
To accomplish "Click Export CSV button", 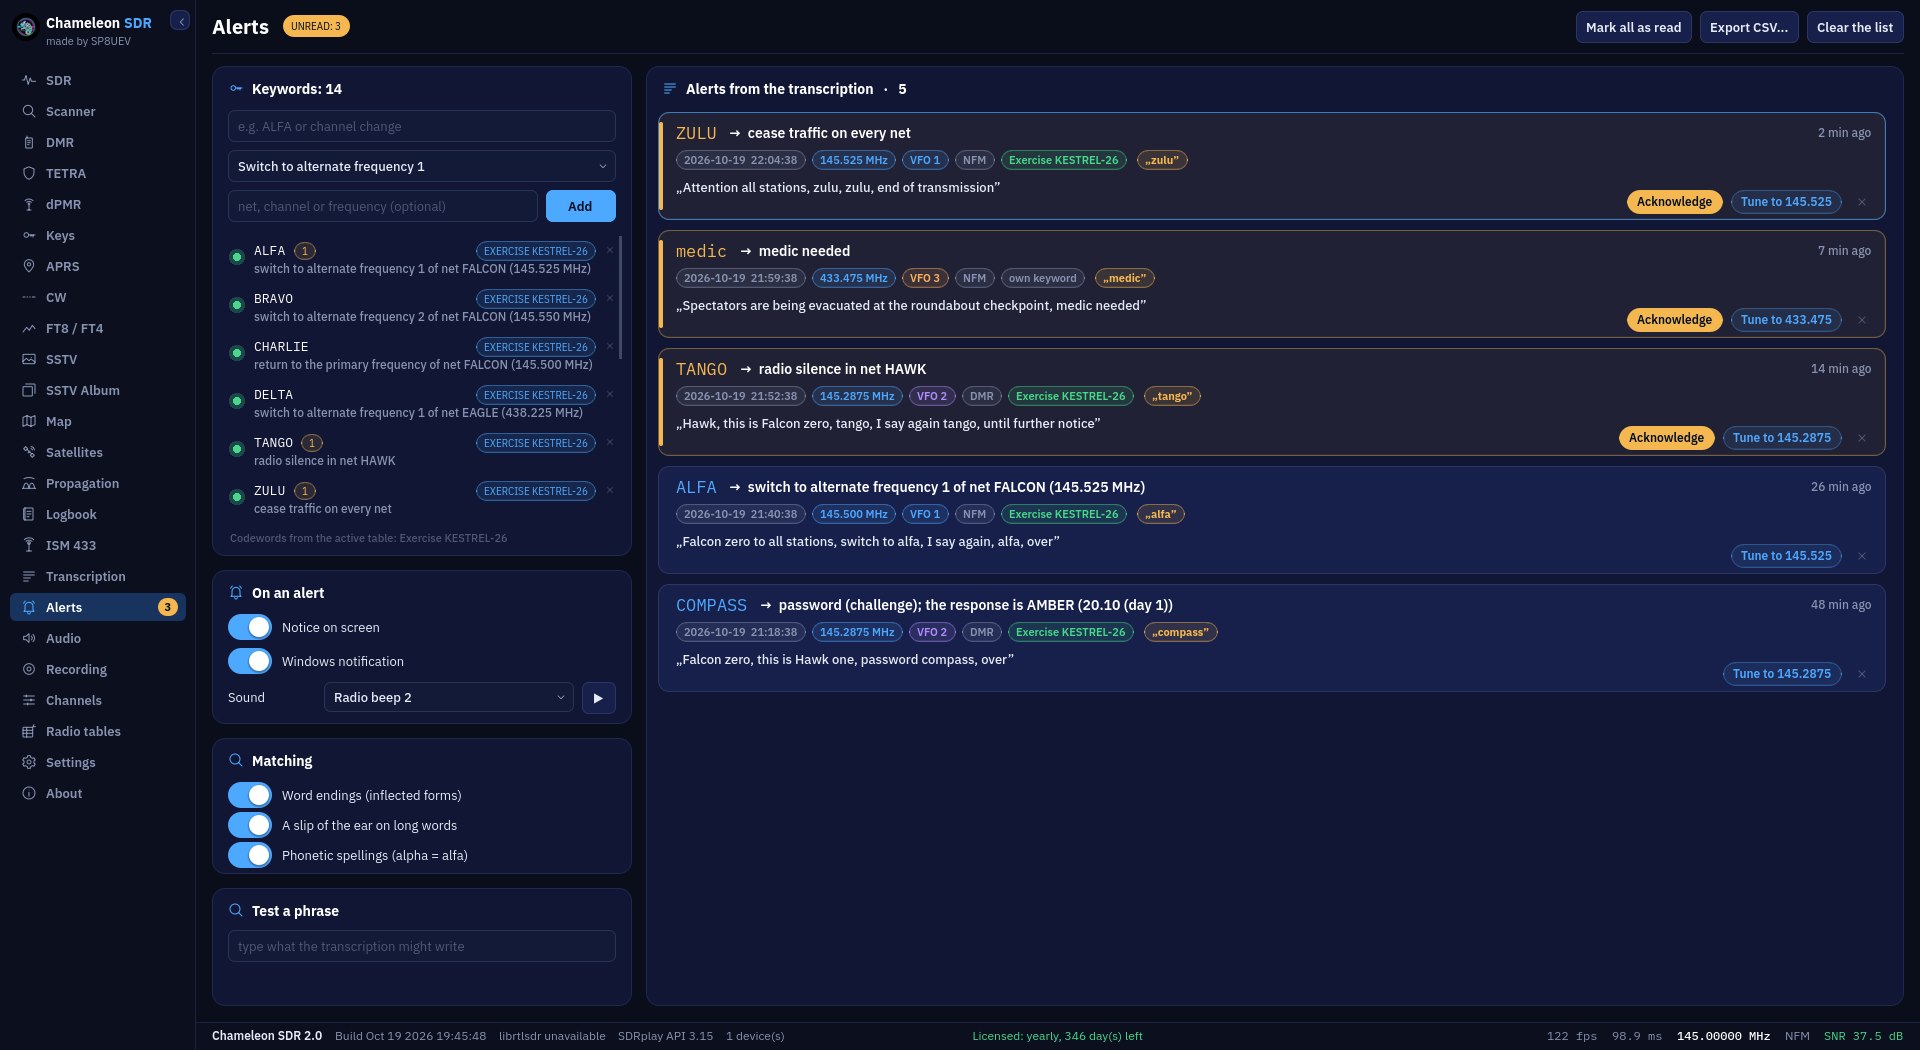I will [x=1749, y=27].
